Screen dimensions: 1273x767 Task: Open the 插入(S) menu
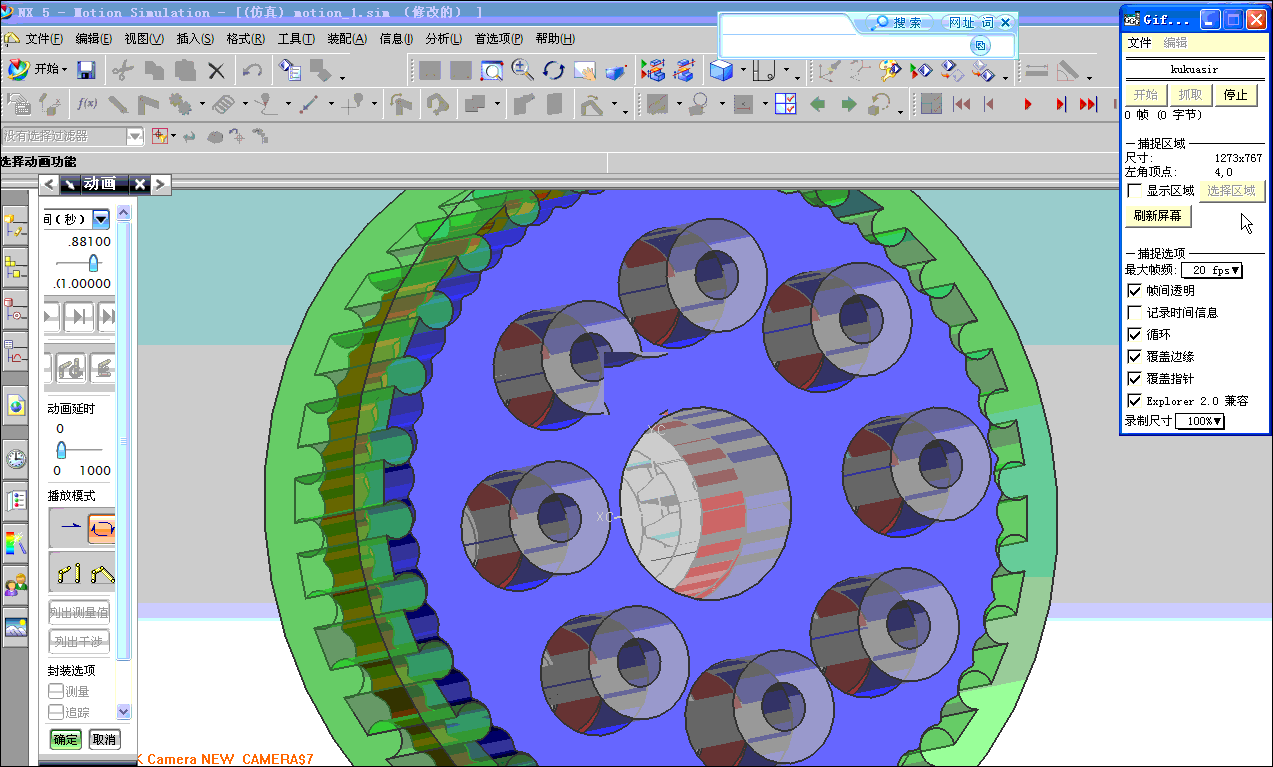click(195, 39)
